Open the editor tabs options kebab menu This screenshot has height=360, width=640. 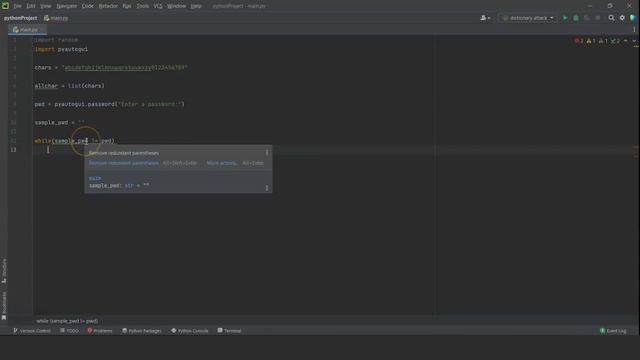[x=634, y=29]
